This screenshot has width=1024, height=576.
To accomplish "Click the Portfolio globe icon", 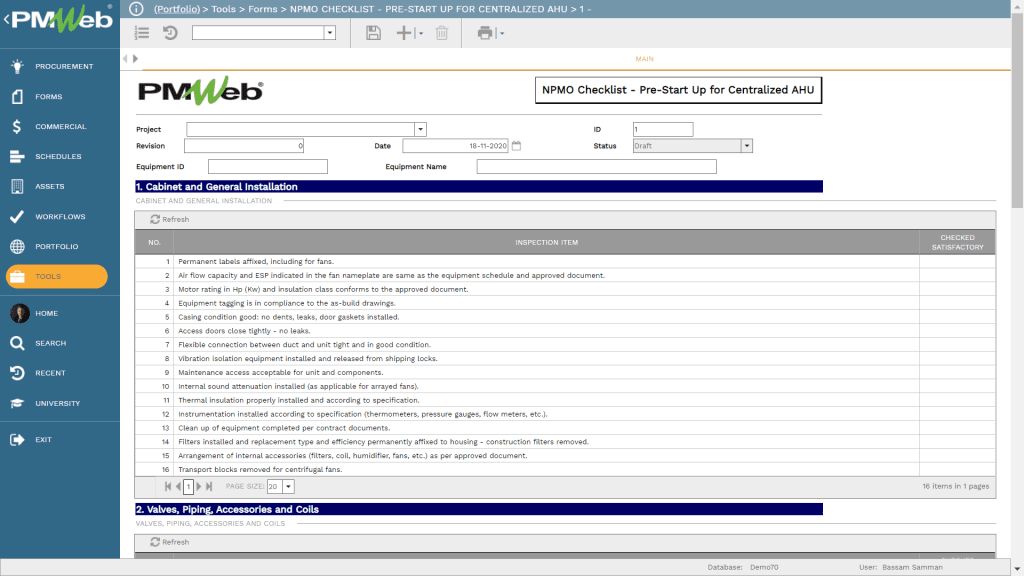I will click(x=17, y=247).
